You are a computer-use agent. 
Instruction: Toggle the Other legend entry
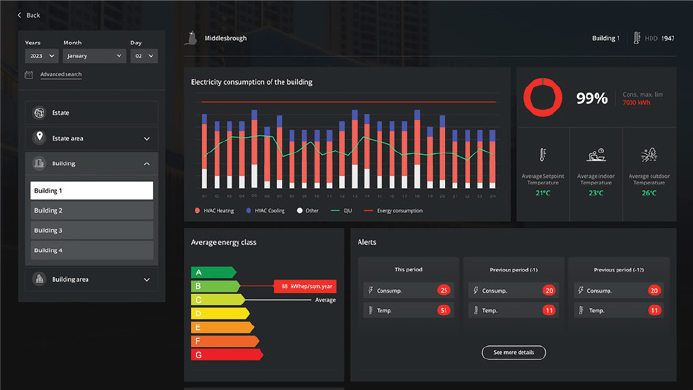tap(308, 211)
